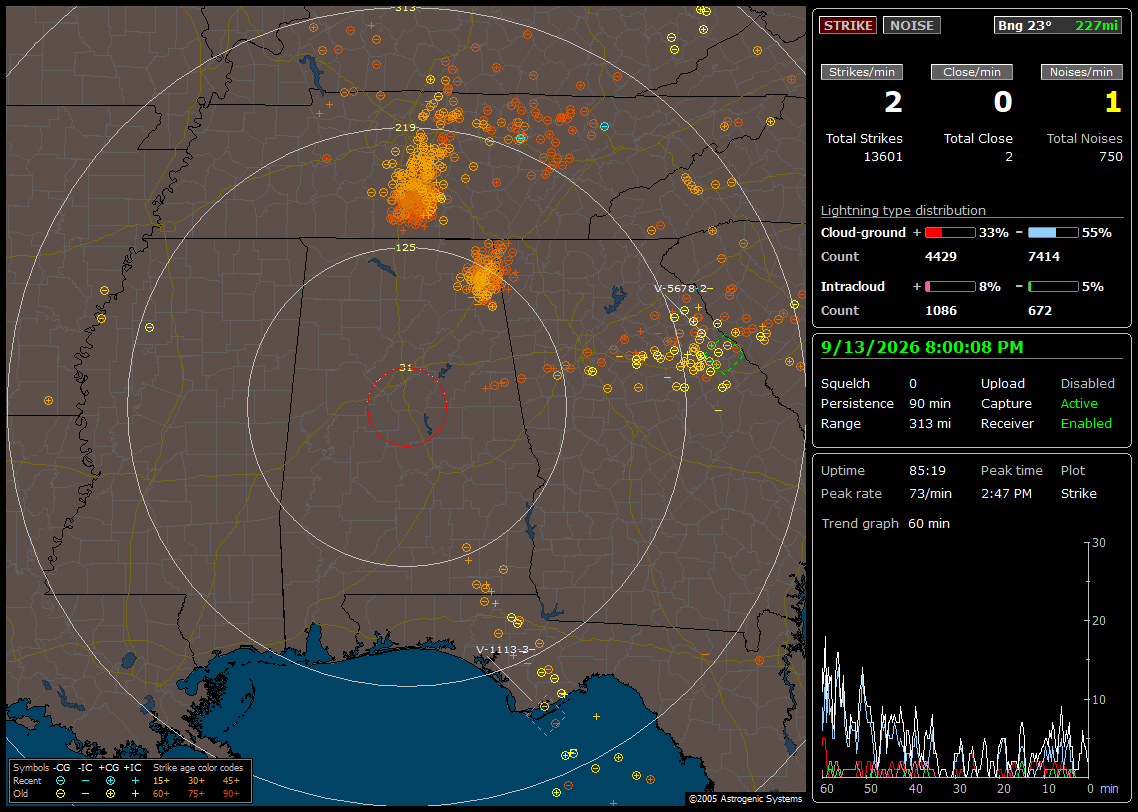The image size is (1138, 812).
Task: Click the bearing and distance readout
Action: tap(1058, 25)
